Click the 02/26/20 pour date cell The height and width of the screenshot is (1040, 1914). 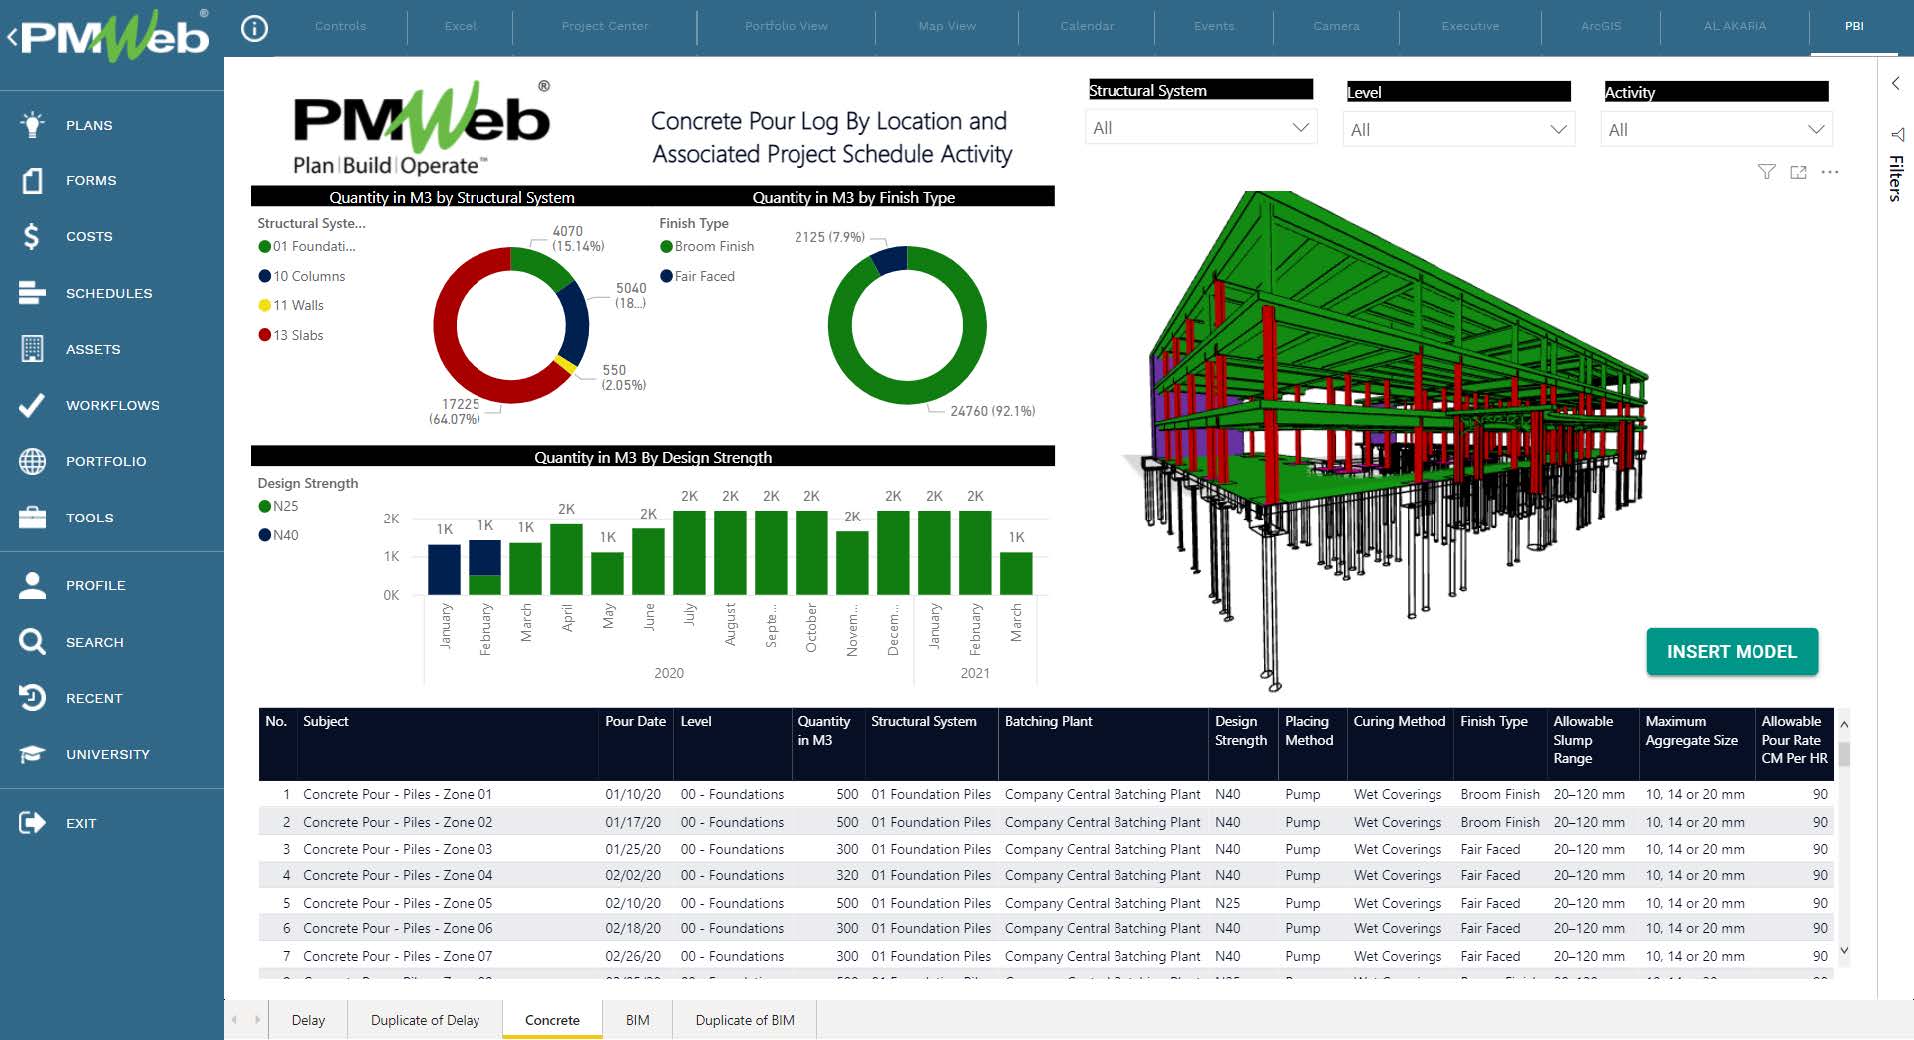pos(633,956)
